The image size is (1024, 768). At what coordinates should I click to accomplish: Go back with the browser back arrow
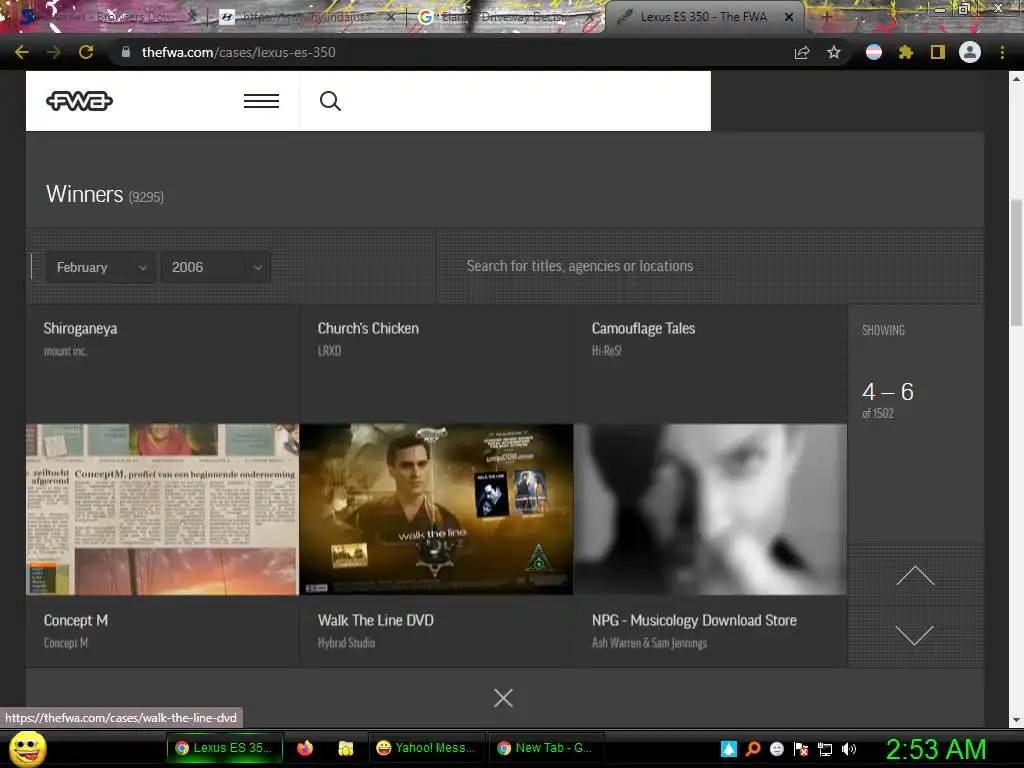pyautogui.click(x=22, y=52)
